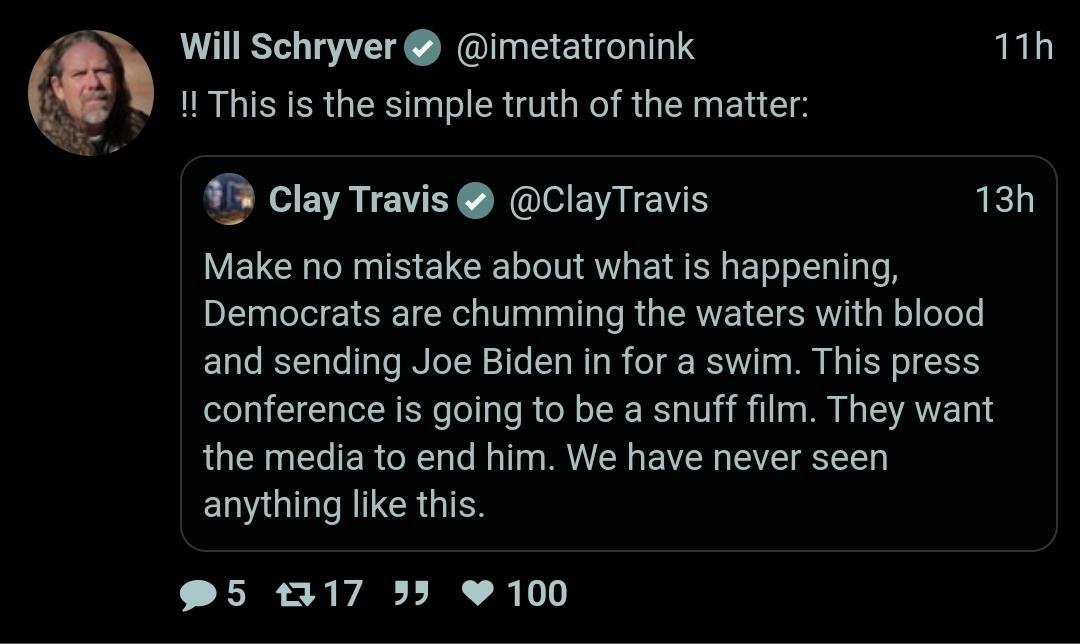Click the reply speech bubble icon
This screenshot has width=1080, height=644.
pyautogui.click(x=199, y=594)
